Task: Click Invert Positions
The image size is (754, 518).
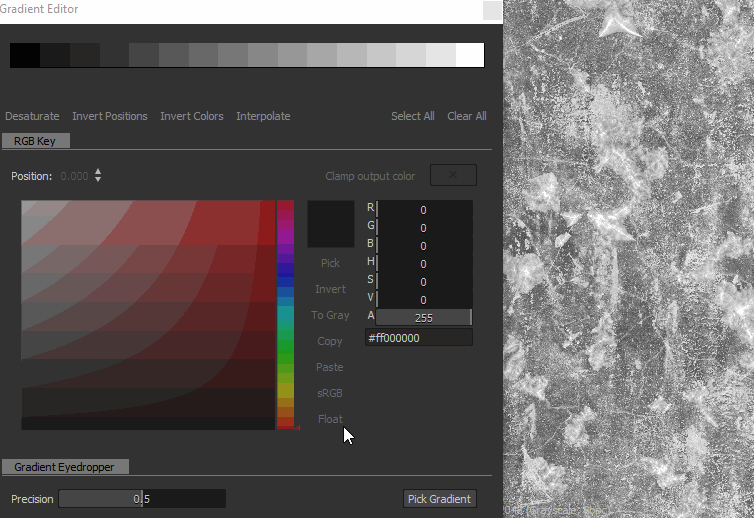Action: pos(110,116)
